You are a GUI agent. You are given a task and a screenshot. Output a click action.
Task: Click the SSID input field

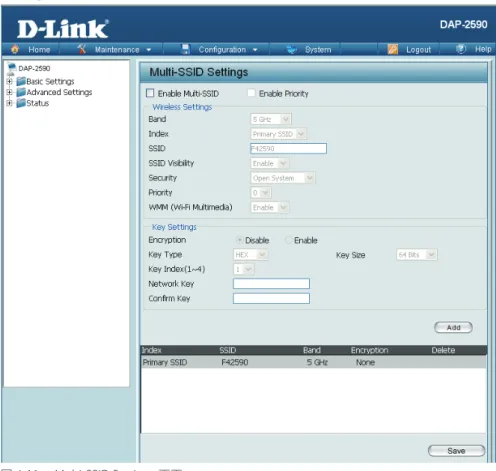288,148
